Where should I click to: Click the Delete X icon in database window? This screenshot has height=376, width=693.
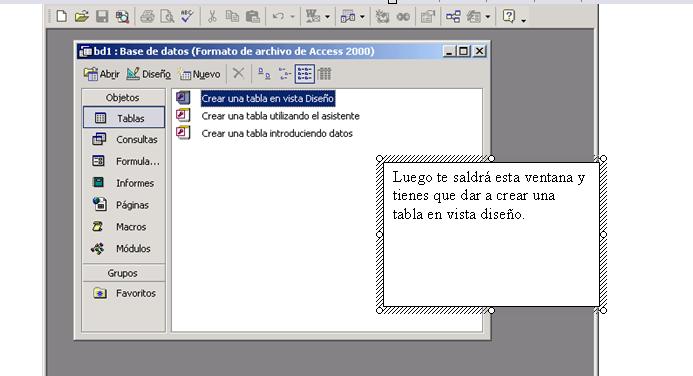coord(238,73)
